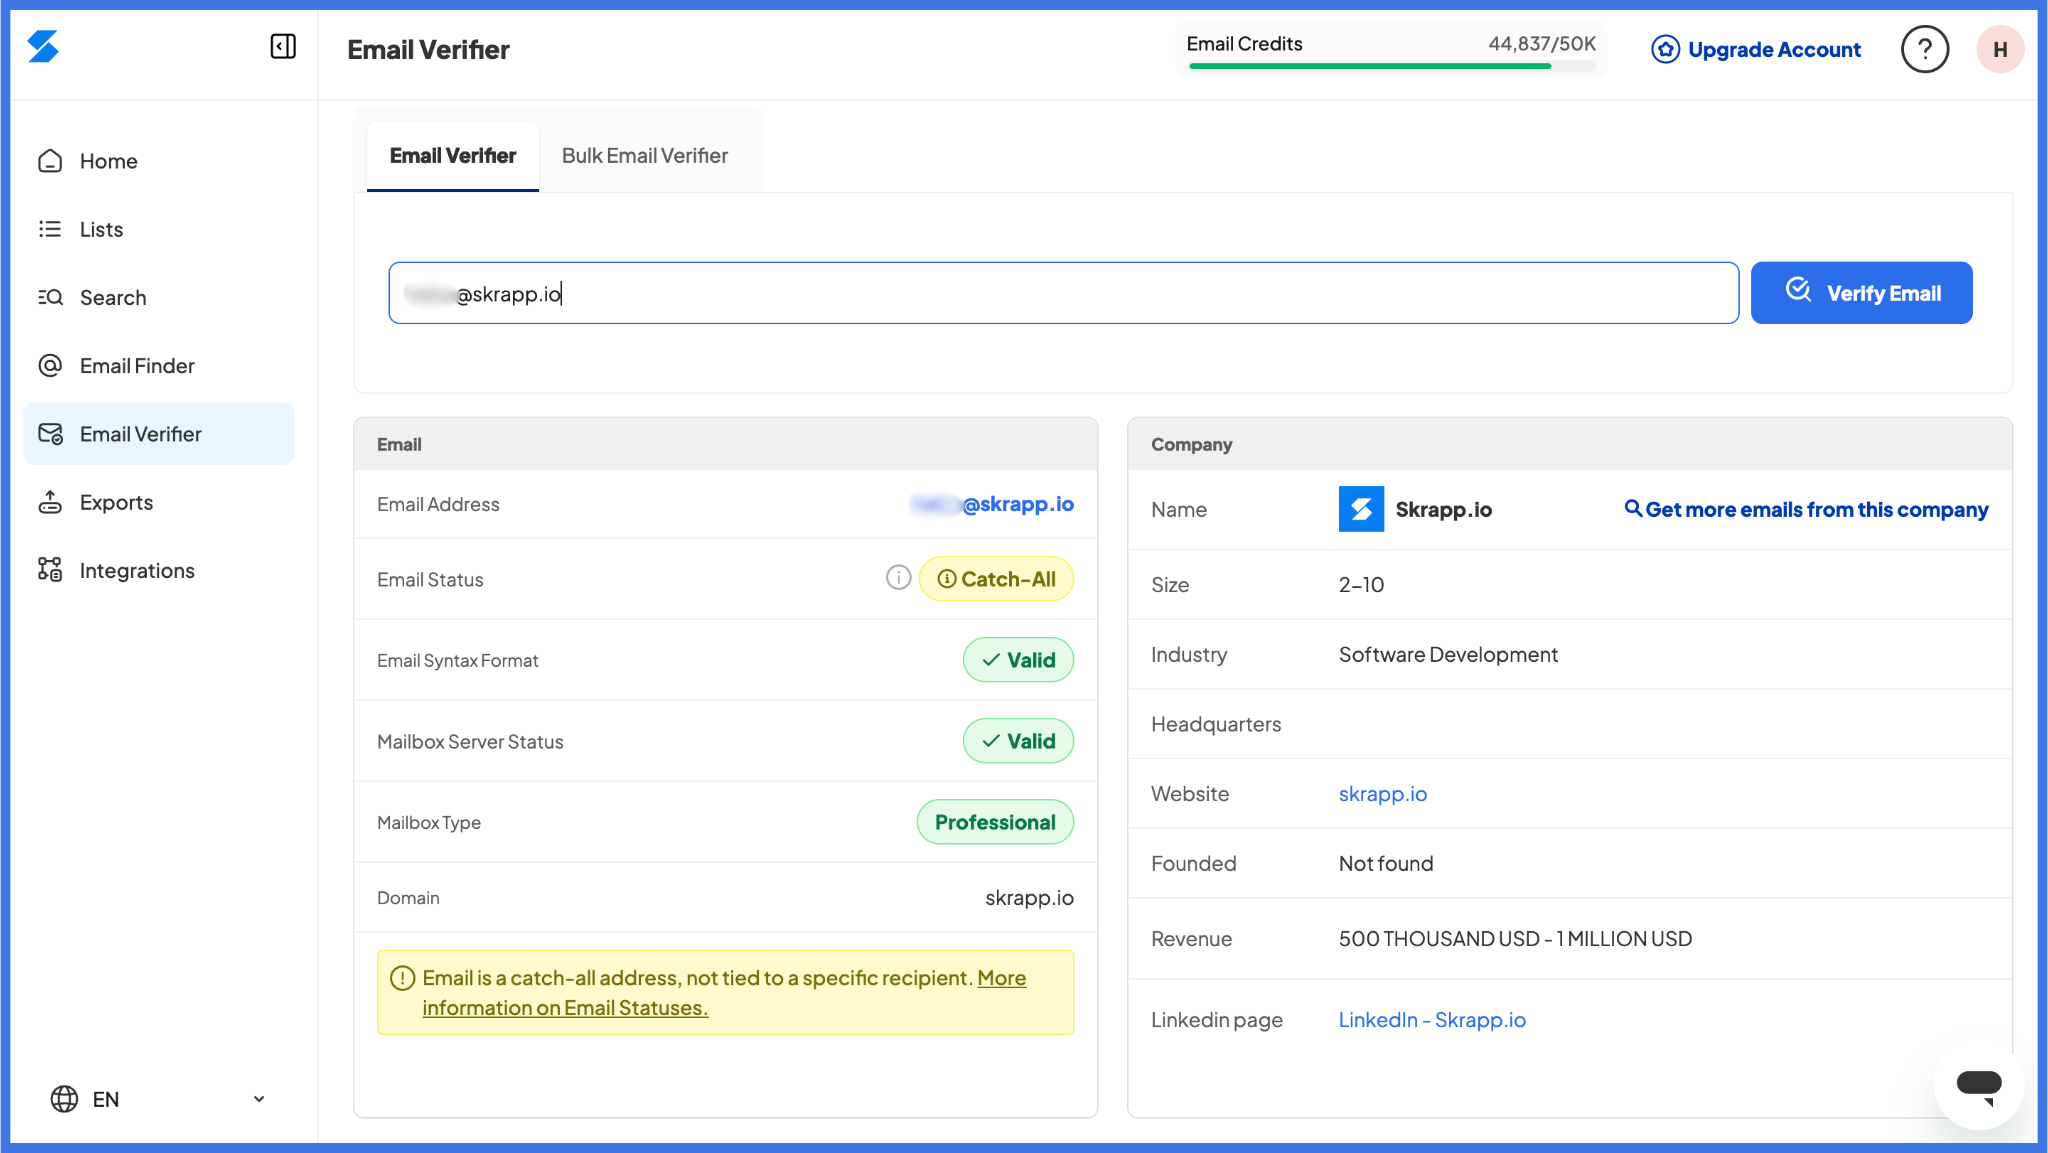This screenshot has height=1153, width=2048.
Task: Click the catch-all warning alert icon
Action: point(402,978)
